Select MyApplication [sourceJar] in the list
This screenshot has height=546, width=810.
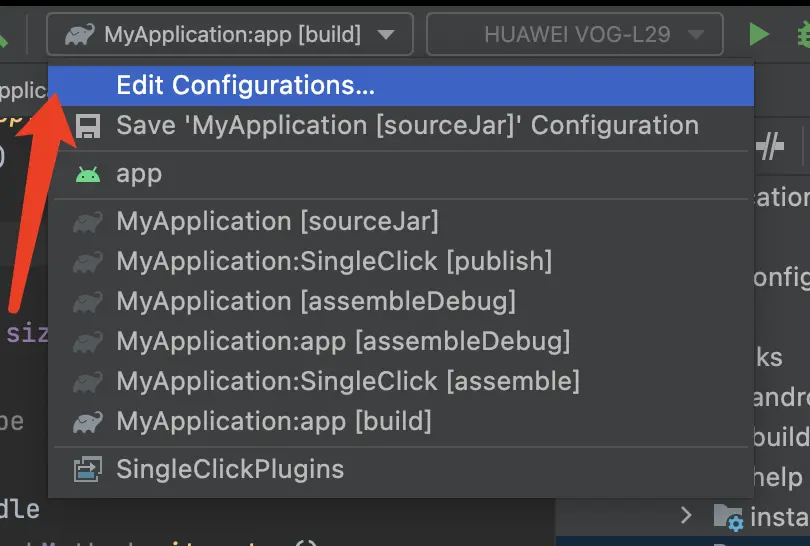tap(277, 222)
